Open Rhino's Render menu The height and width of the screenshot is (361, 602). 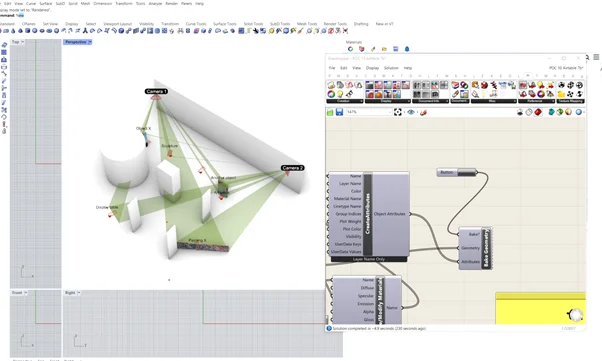[x=171, y=3]
